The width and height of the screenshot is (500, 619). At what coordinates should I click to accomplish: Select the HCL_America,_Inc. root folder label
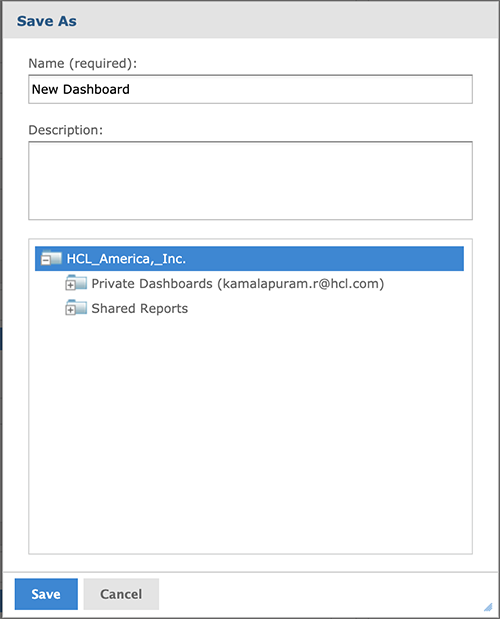(126, 259)
